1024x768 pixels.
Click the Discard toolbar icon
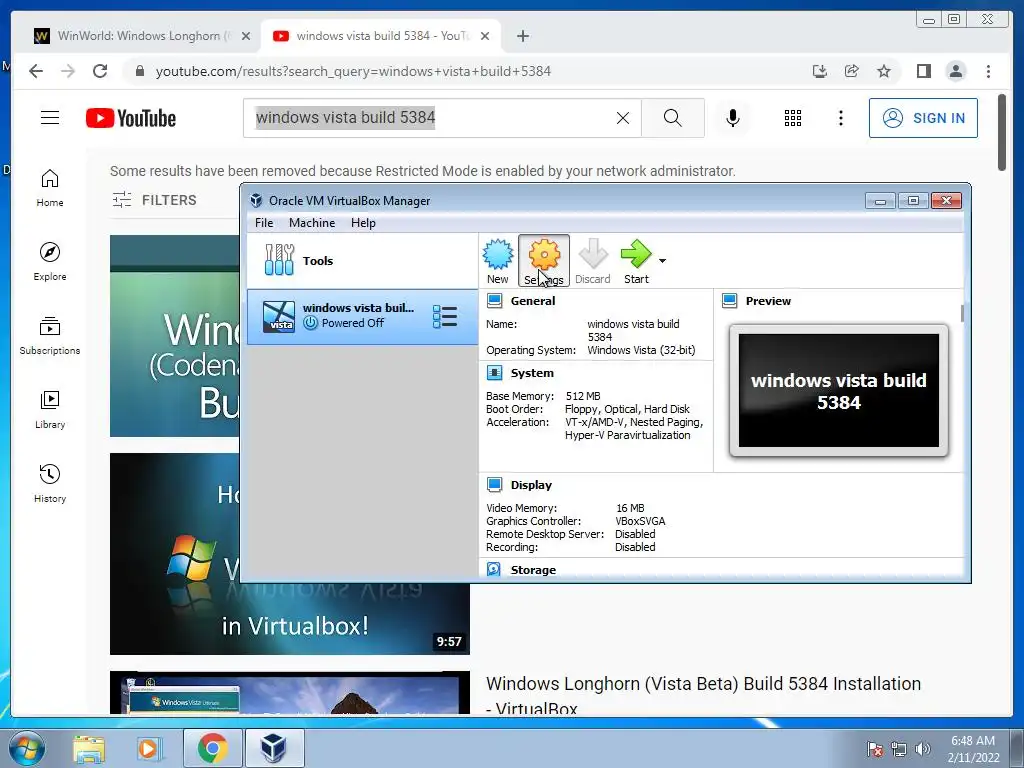click(x=592, y=261)
